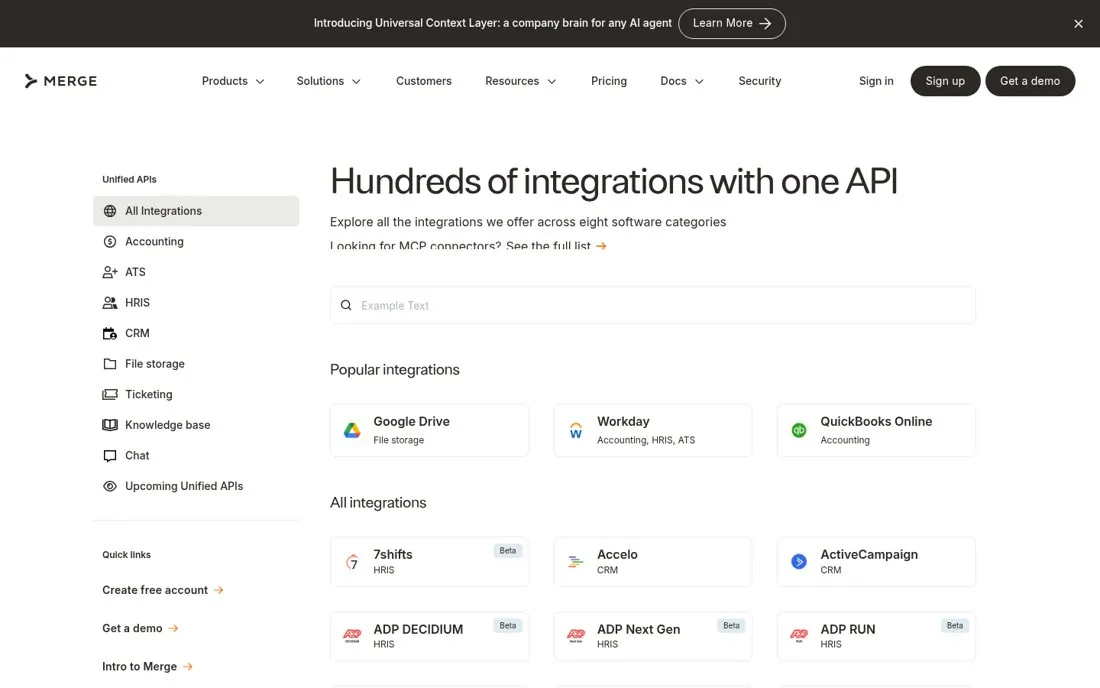1100x688 pixels.
Task: Click the eye icon beside Upcoming Unified APIs
Action: coord(110,486)
